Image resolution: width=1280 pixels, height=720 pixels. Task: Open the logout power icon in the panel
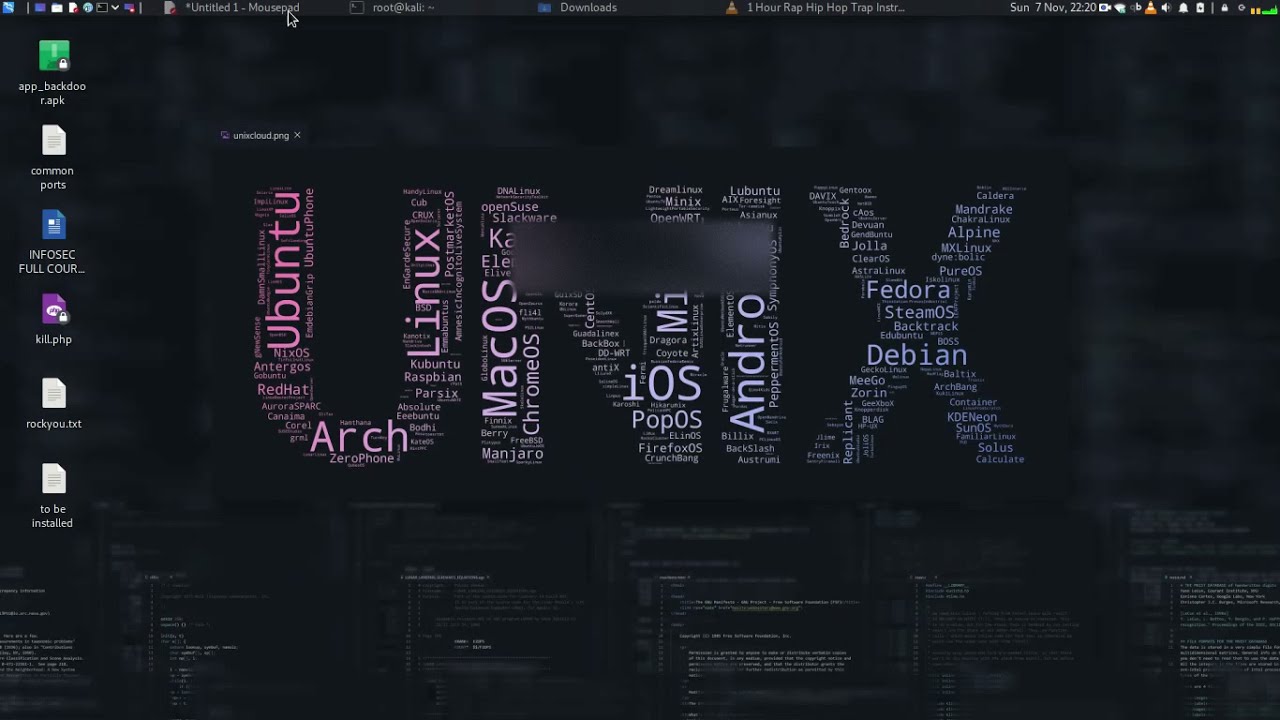1242,7
